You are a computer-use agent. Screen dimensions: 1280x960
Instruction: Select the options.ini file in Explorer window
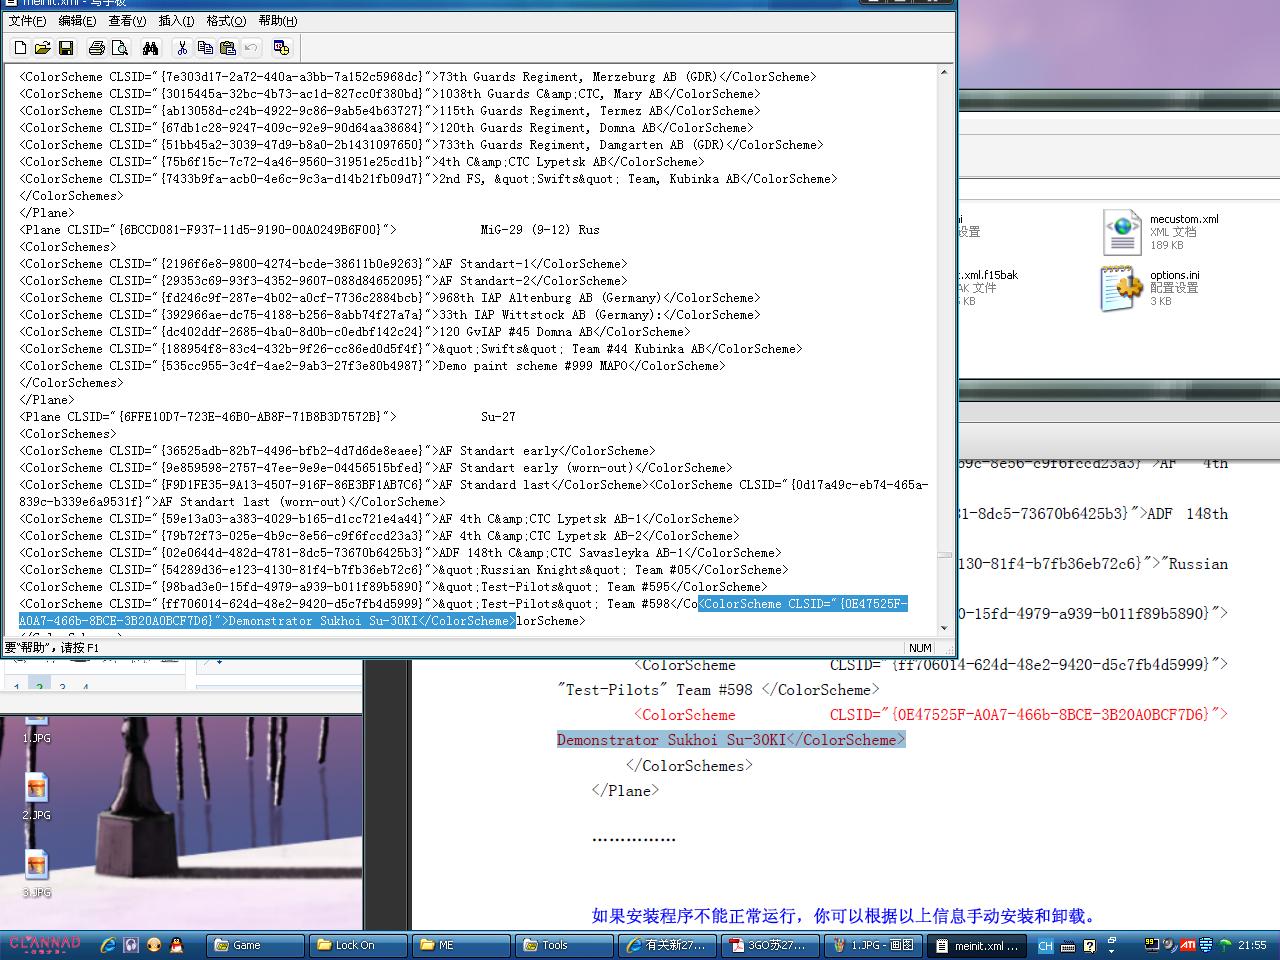1152,287
